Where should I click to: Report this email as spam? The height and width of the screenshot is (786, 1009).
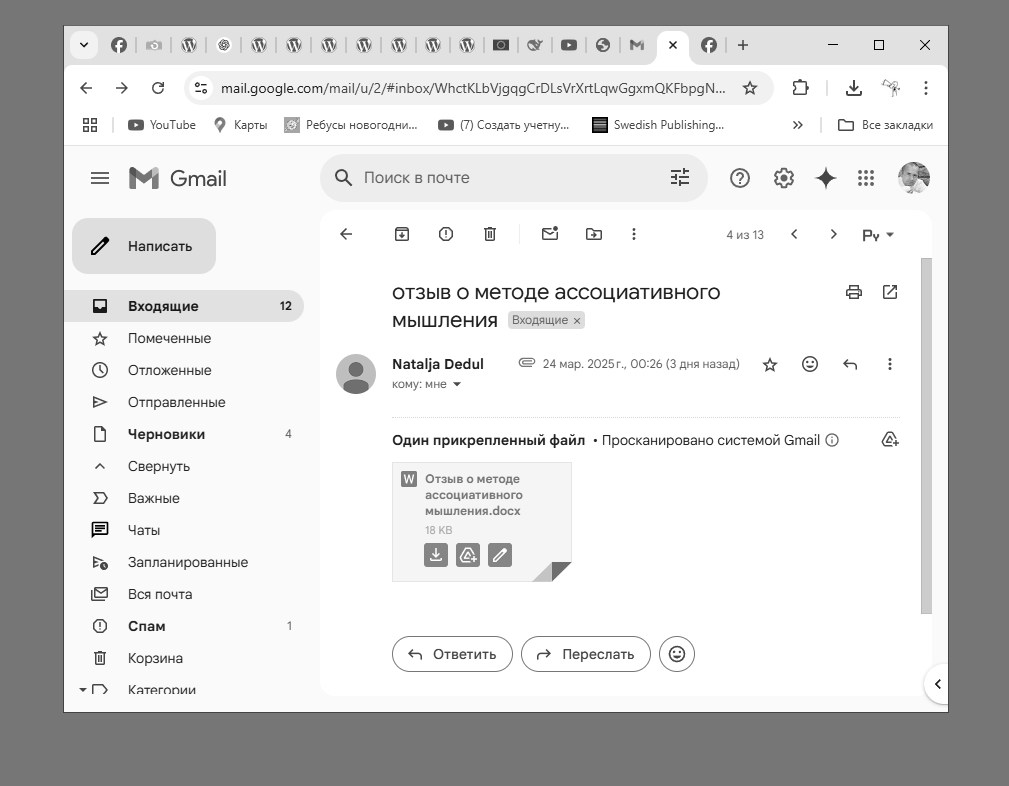pos(446,234)
